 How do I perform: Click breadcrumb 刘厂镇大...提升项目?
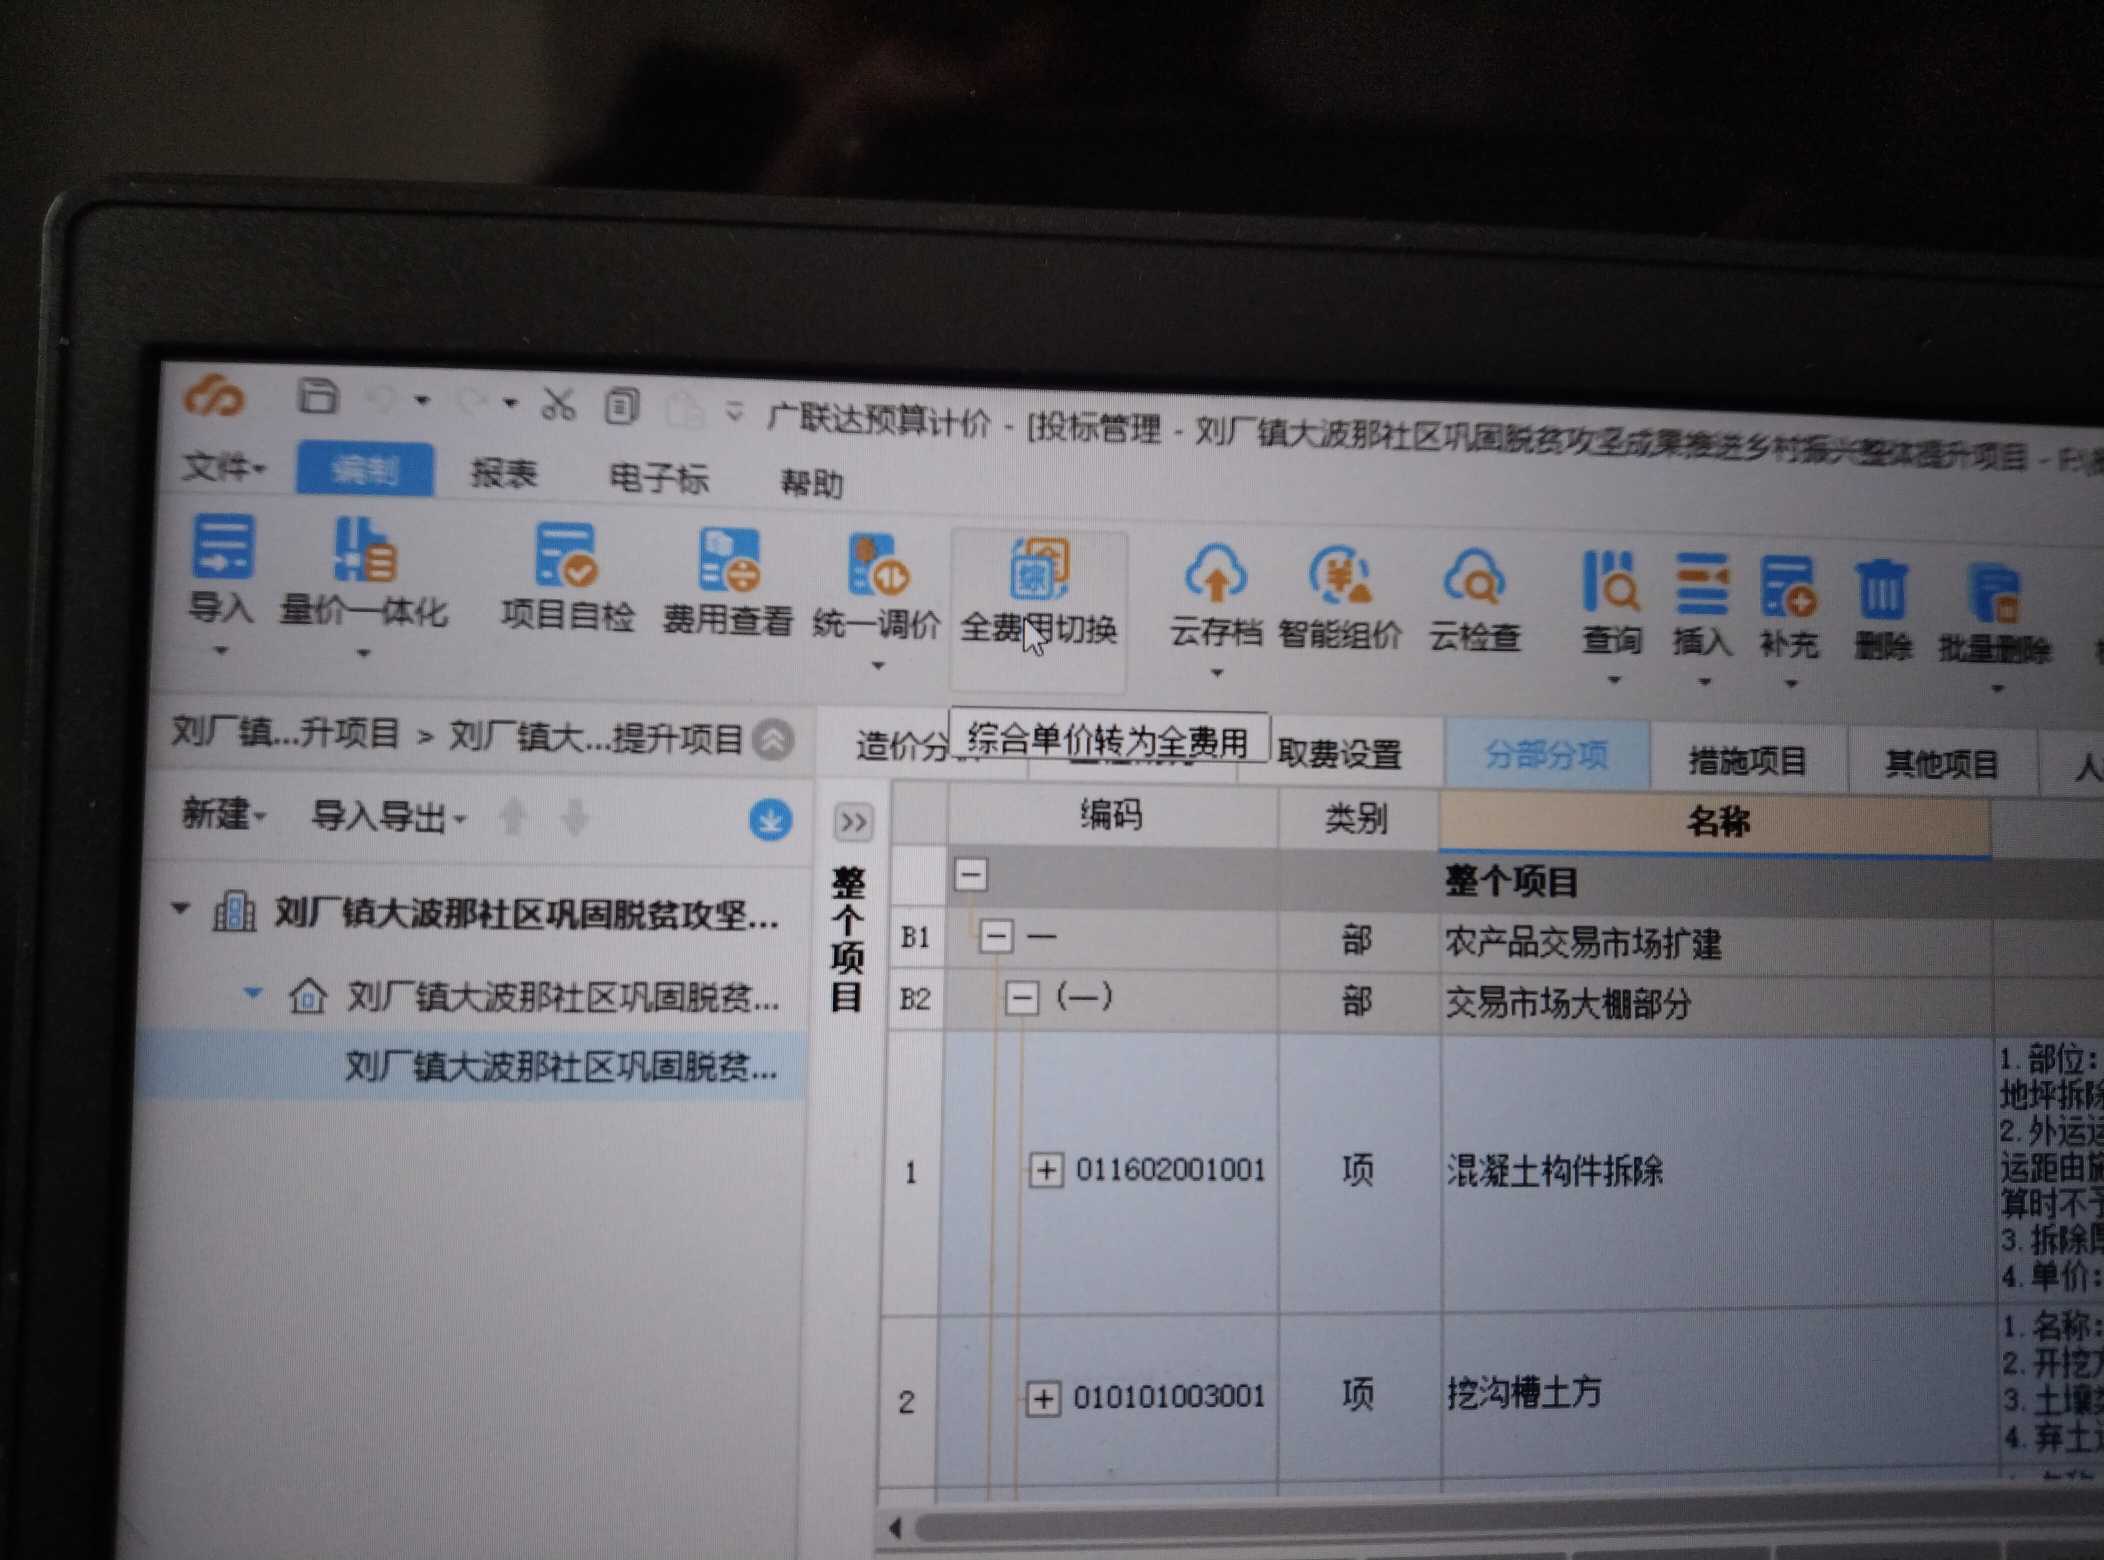click(x=597, y=738)
